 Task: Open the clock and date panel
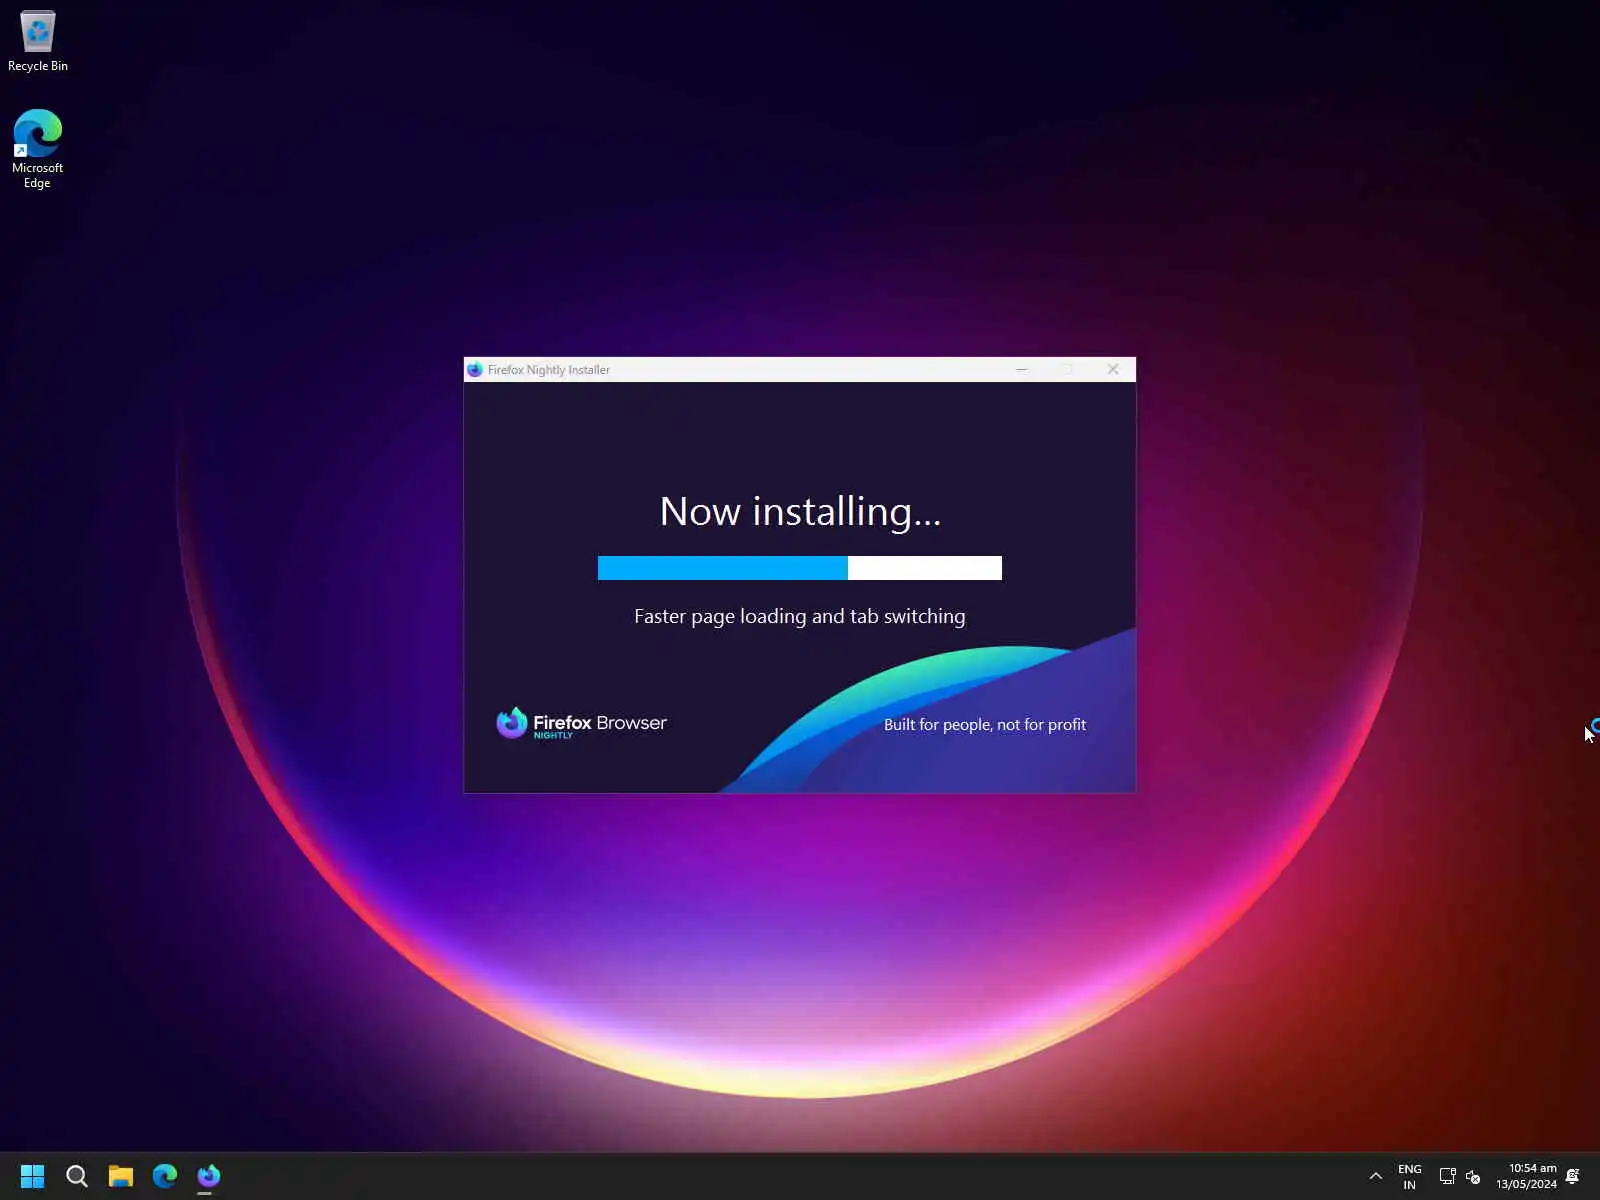click(x=1526, y=1176)
